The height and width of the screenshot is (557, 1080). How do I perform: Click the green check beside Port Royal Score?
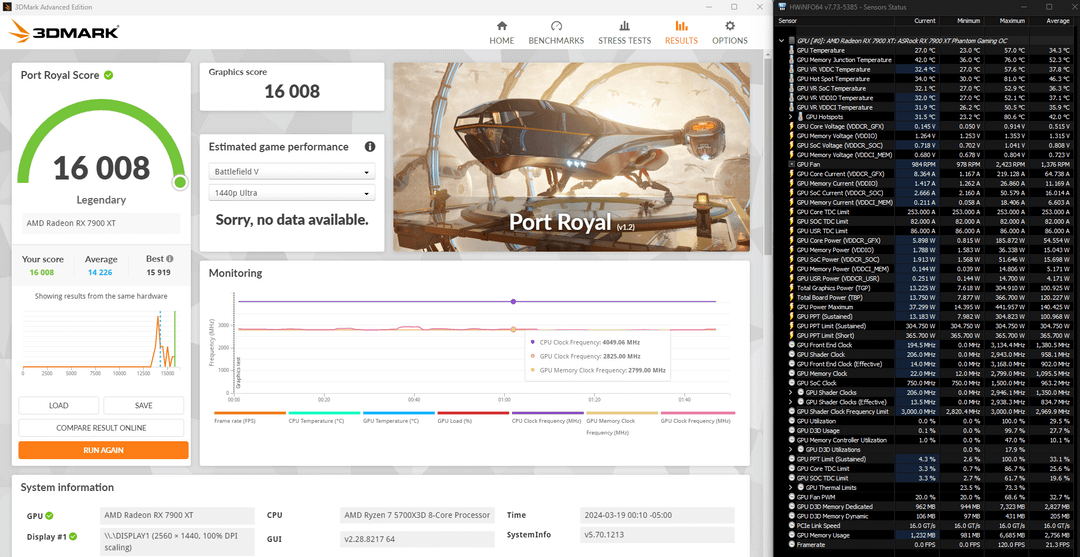coord(109,75)
